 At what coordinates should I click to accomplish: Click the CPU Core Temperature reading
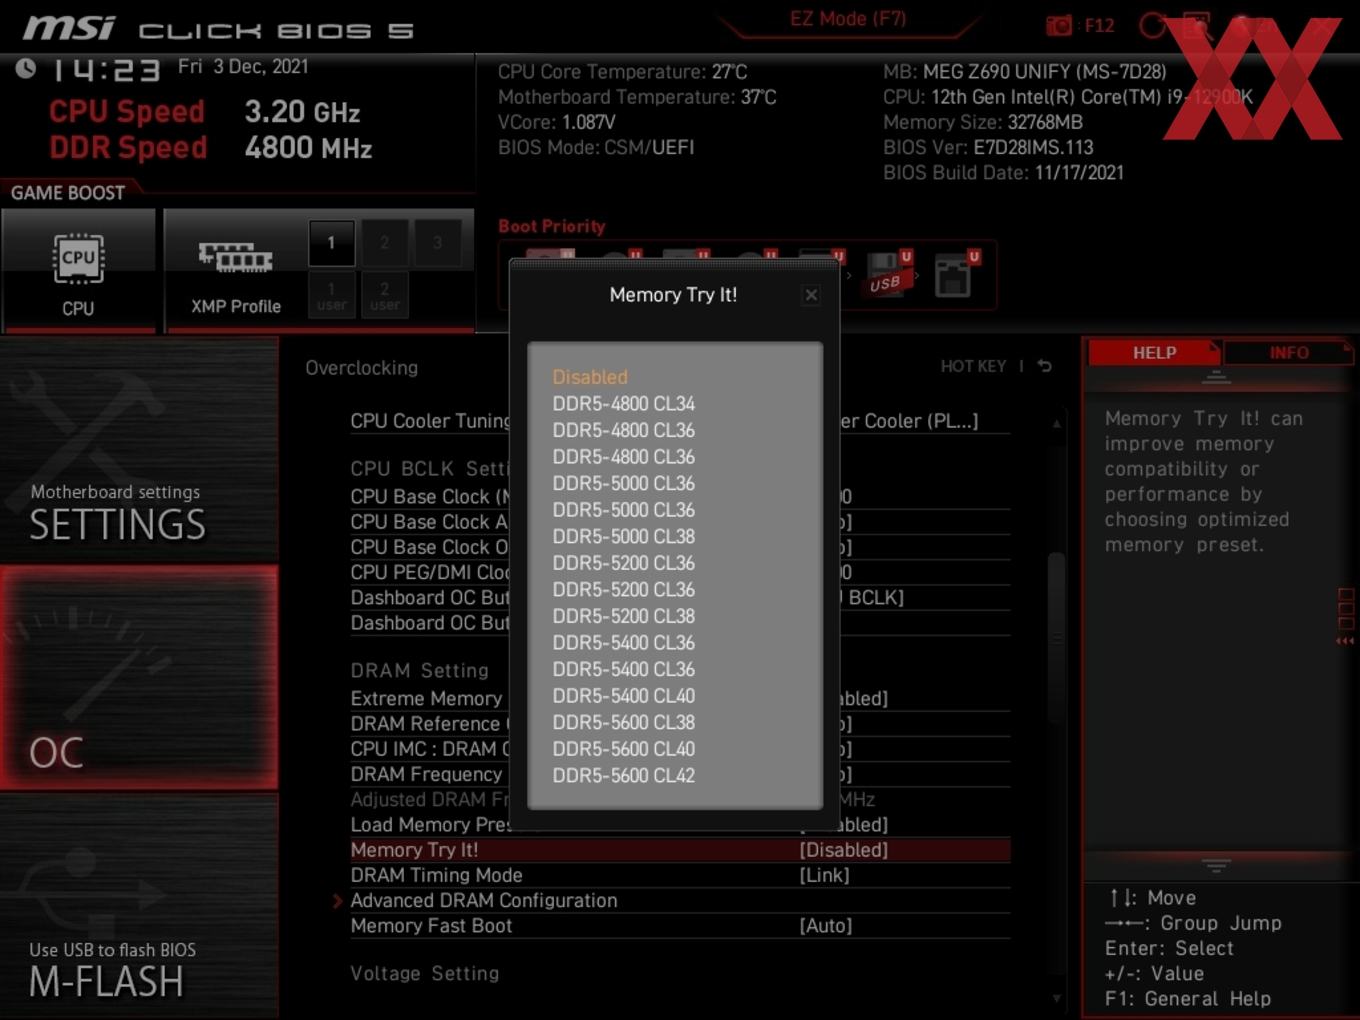pos(623,72)
